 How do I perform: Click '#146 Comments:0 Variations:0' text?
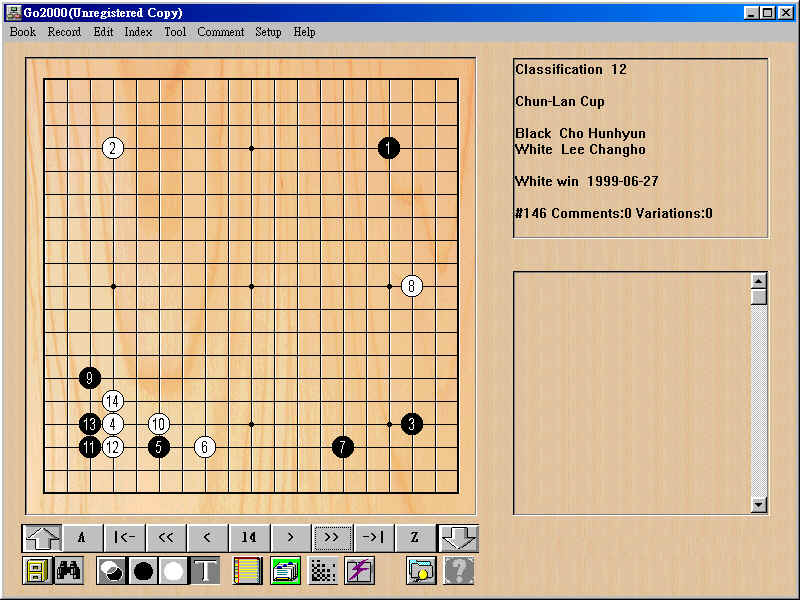click(x=613, y=213)
